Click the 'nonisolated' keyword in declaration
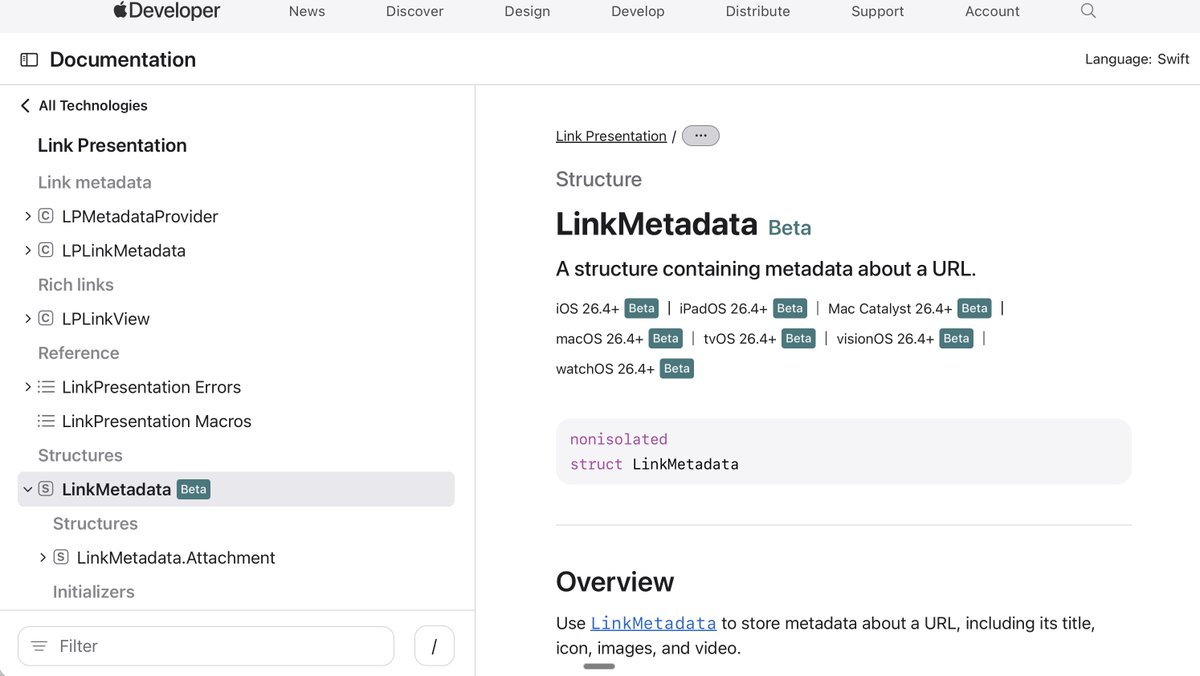 click(619, 439)
